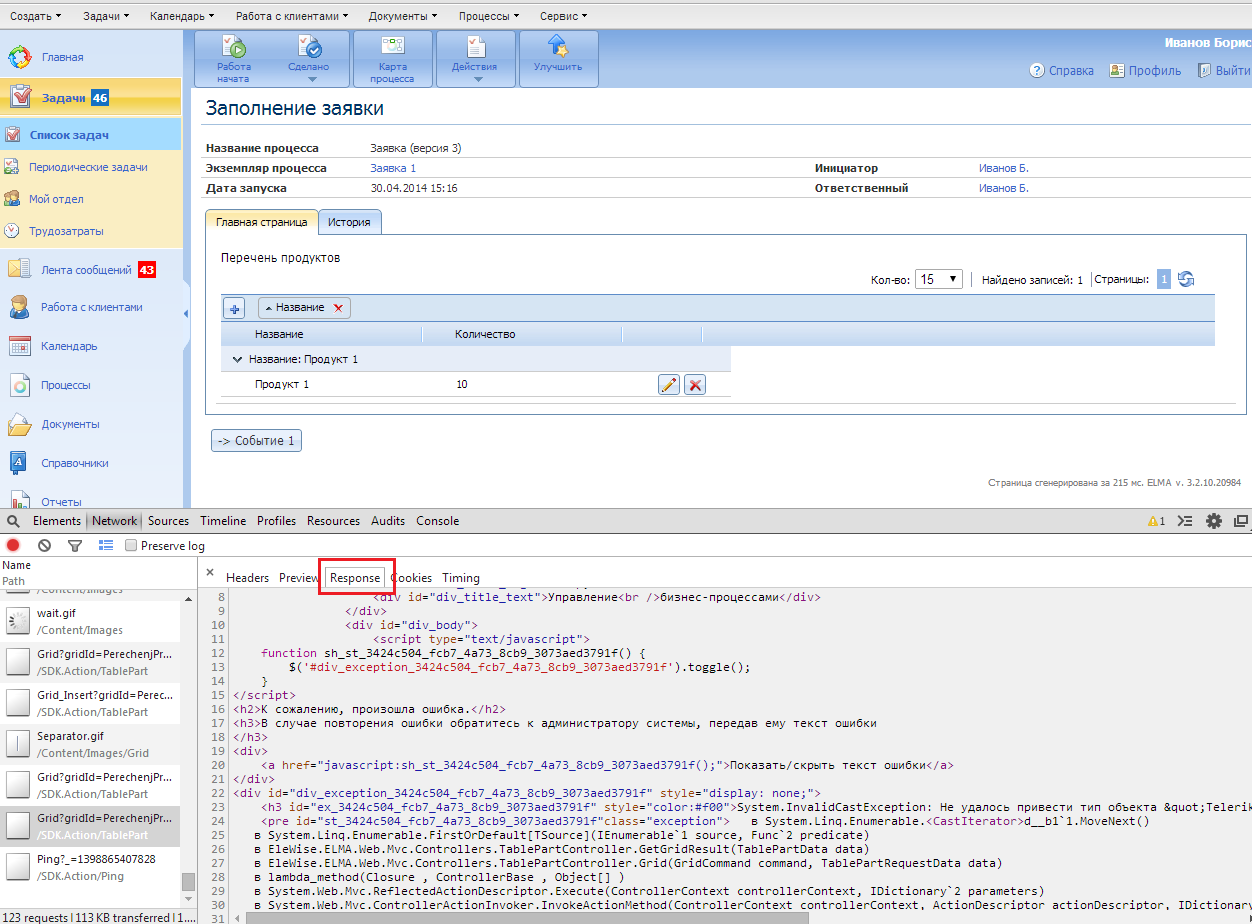Enable the Preserve log checkbox

tap(131, 546)
